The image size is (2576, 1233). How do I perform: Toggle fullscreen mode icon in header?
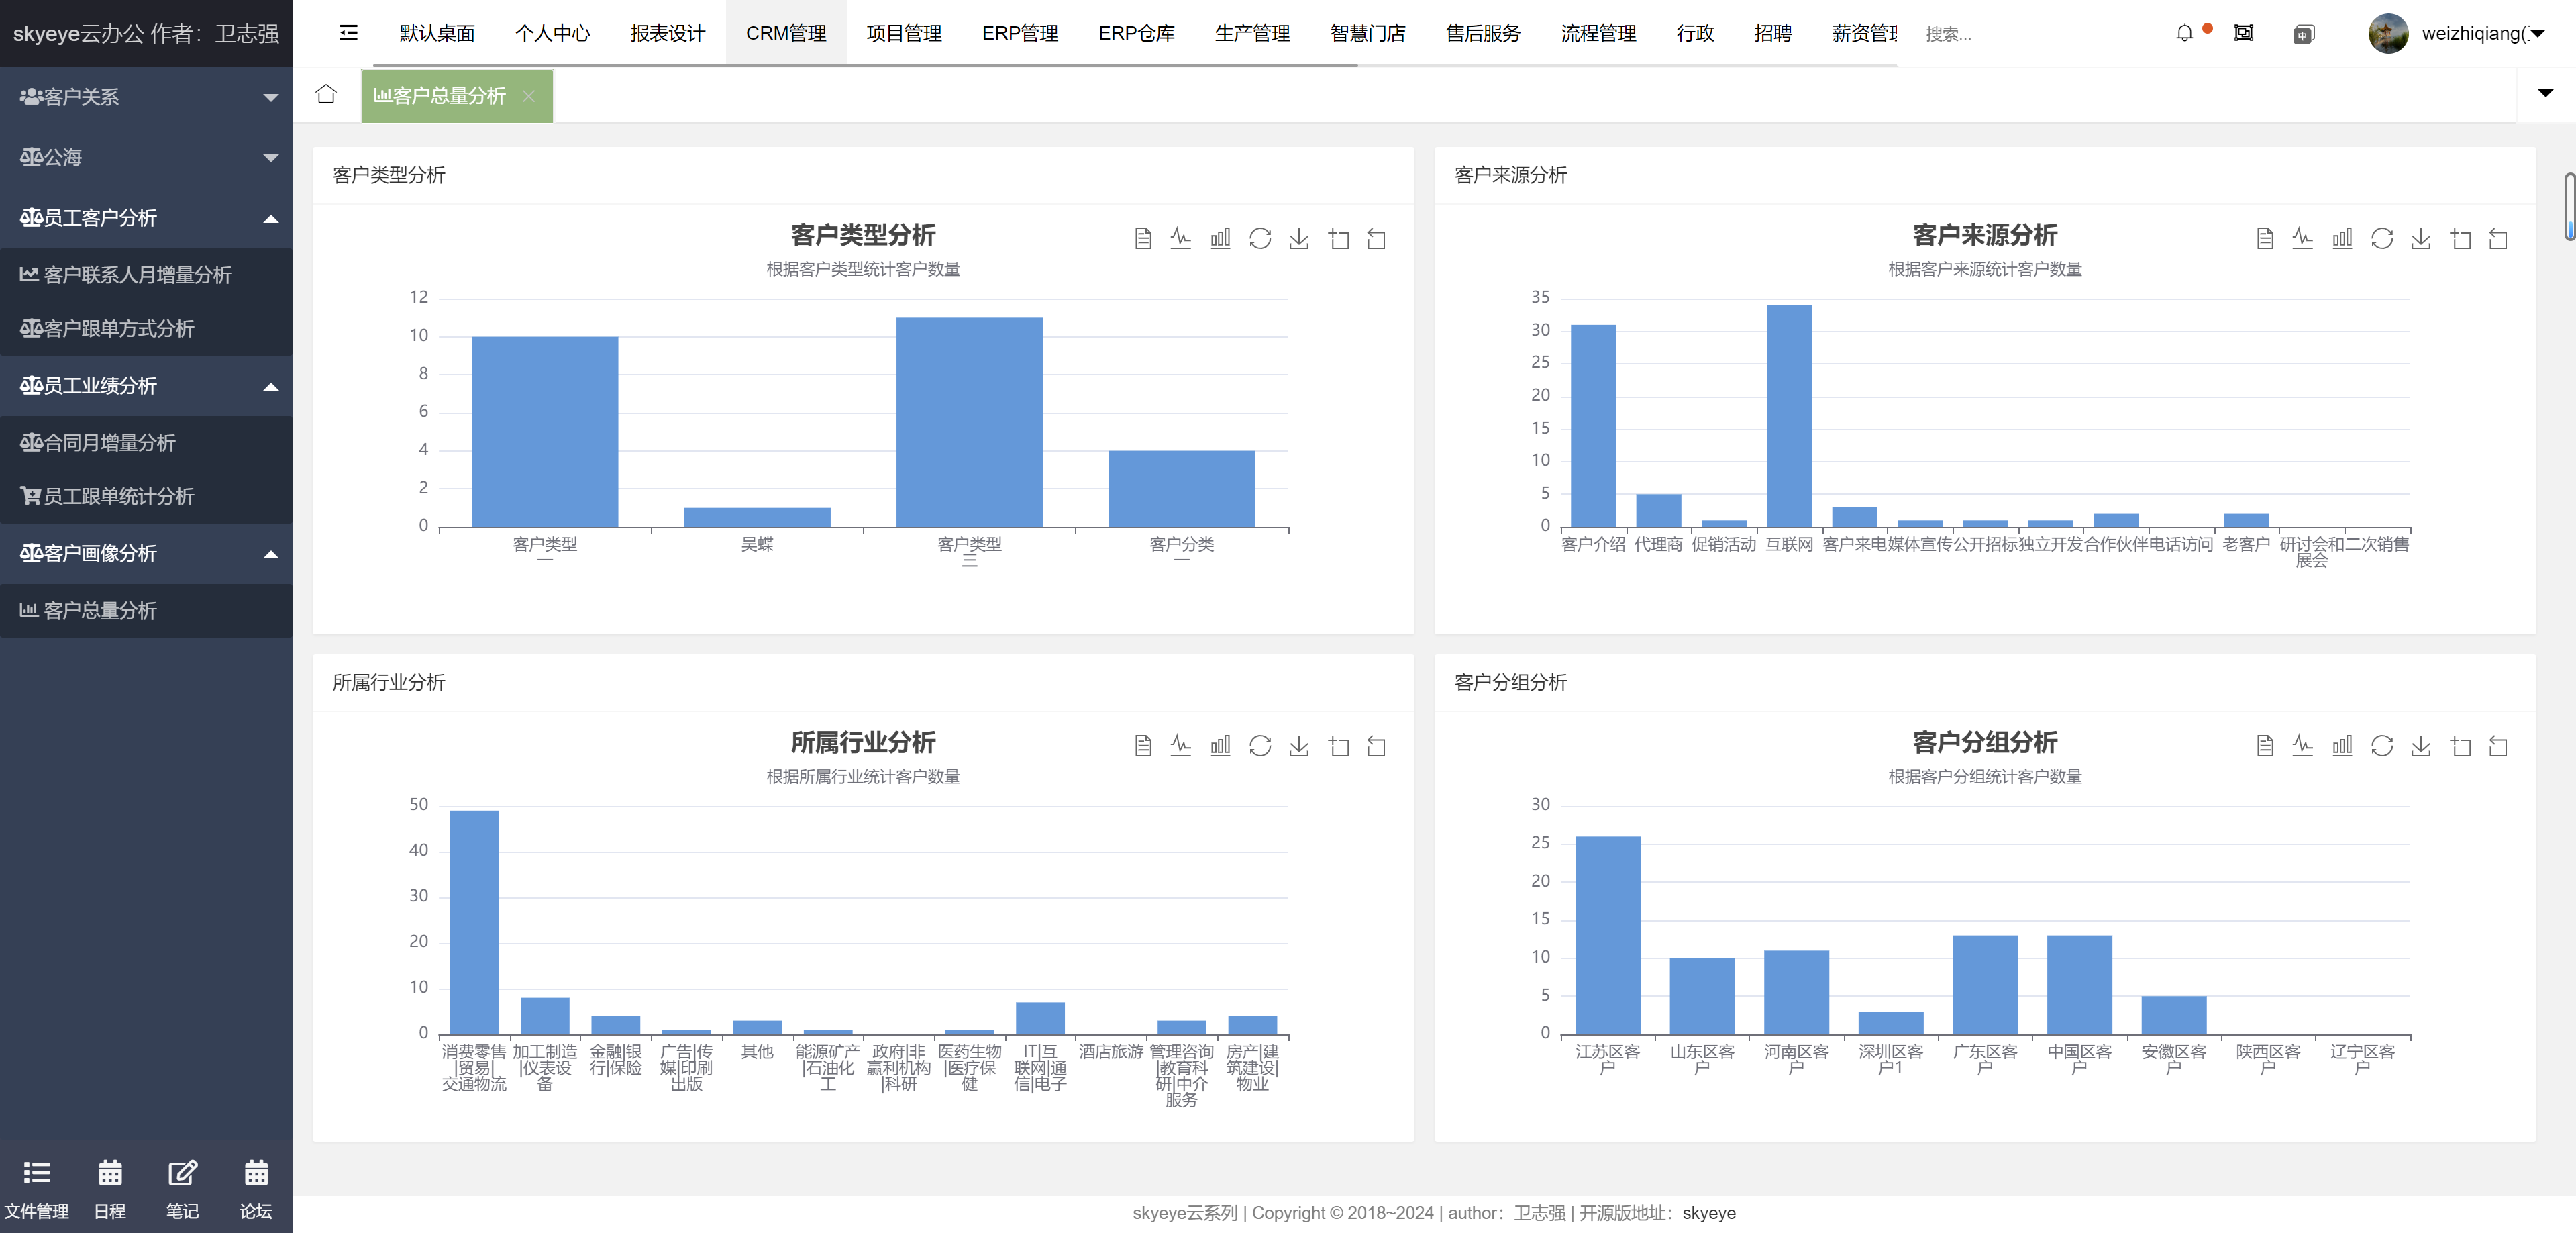pyautogui.click(x=2244, y=33)
